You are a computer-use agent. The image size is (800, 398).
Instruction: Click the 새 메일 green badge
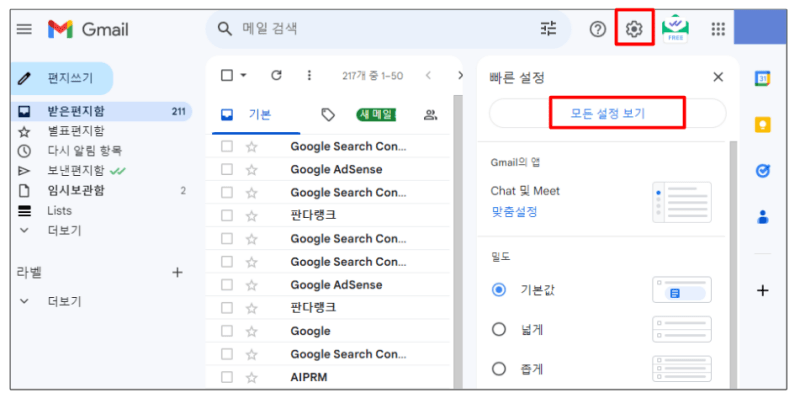click(x=377, y=115)
